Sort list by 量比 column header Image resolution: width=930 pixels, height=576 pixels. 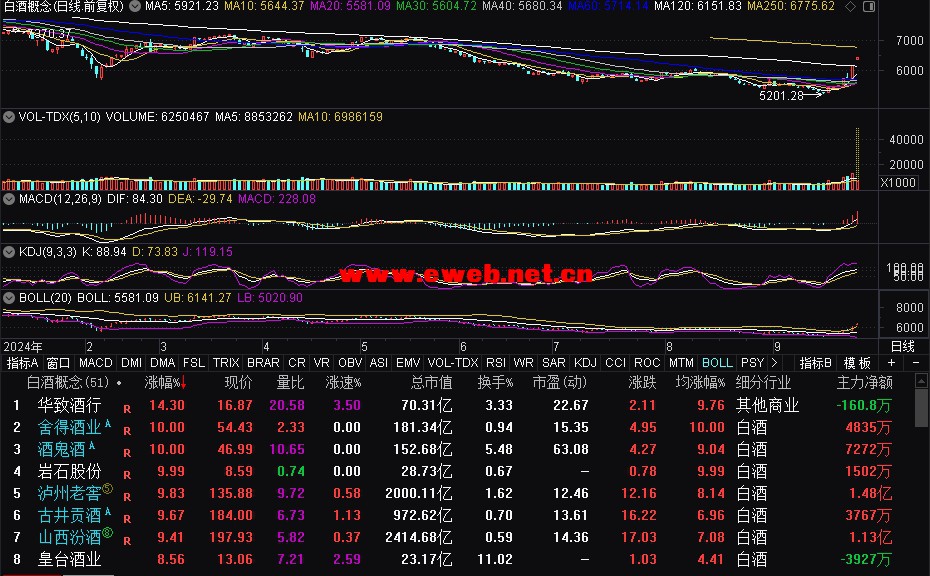coord(290,383)
